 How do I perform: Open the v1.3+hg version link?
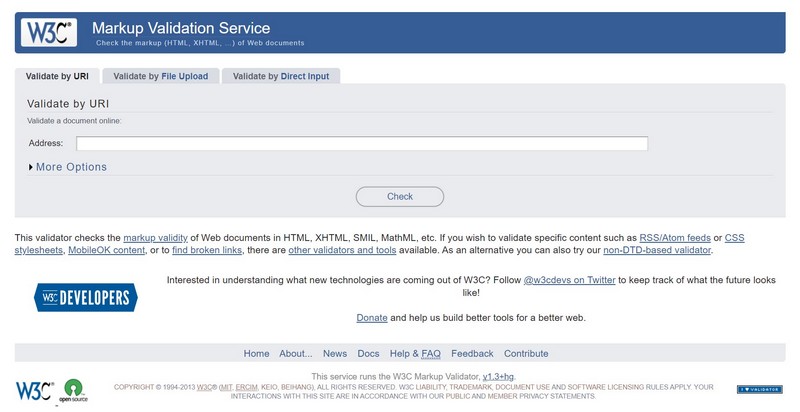point(498,377)
